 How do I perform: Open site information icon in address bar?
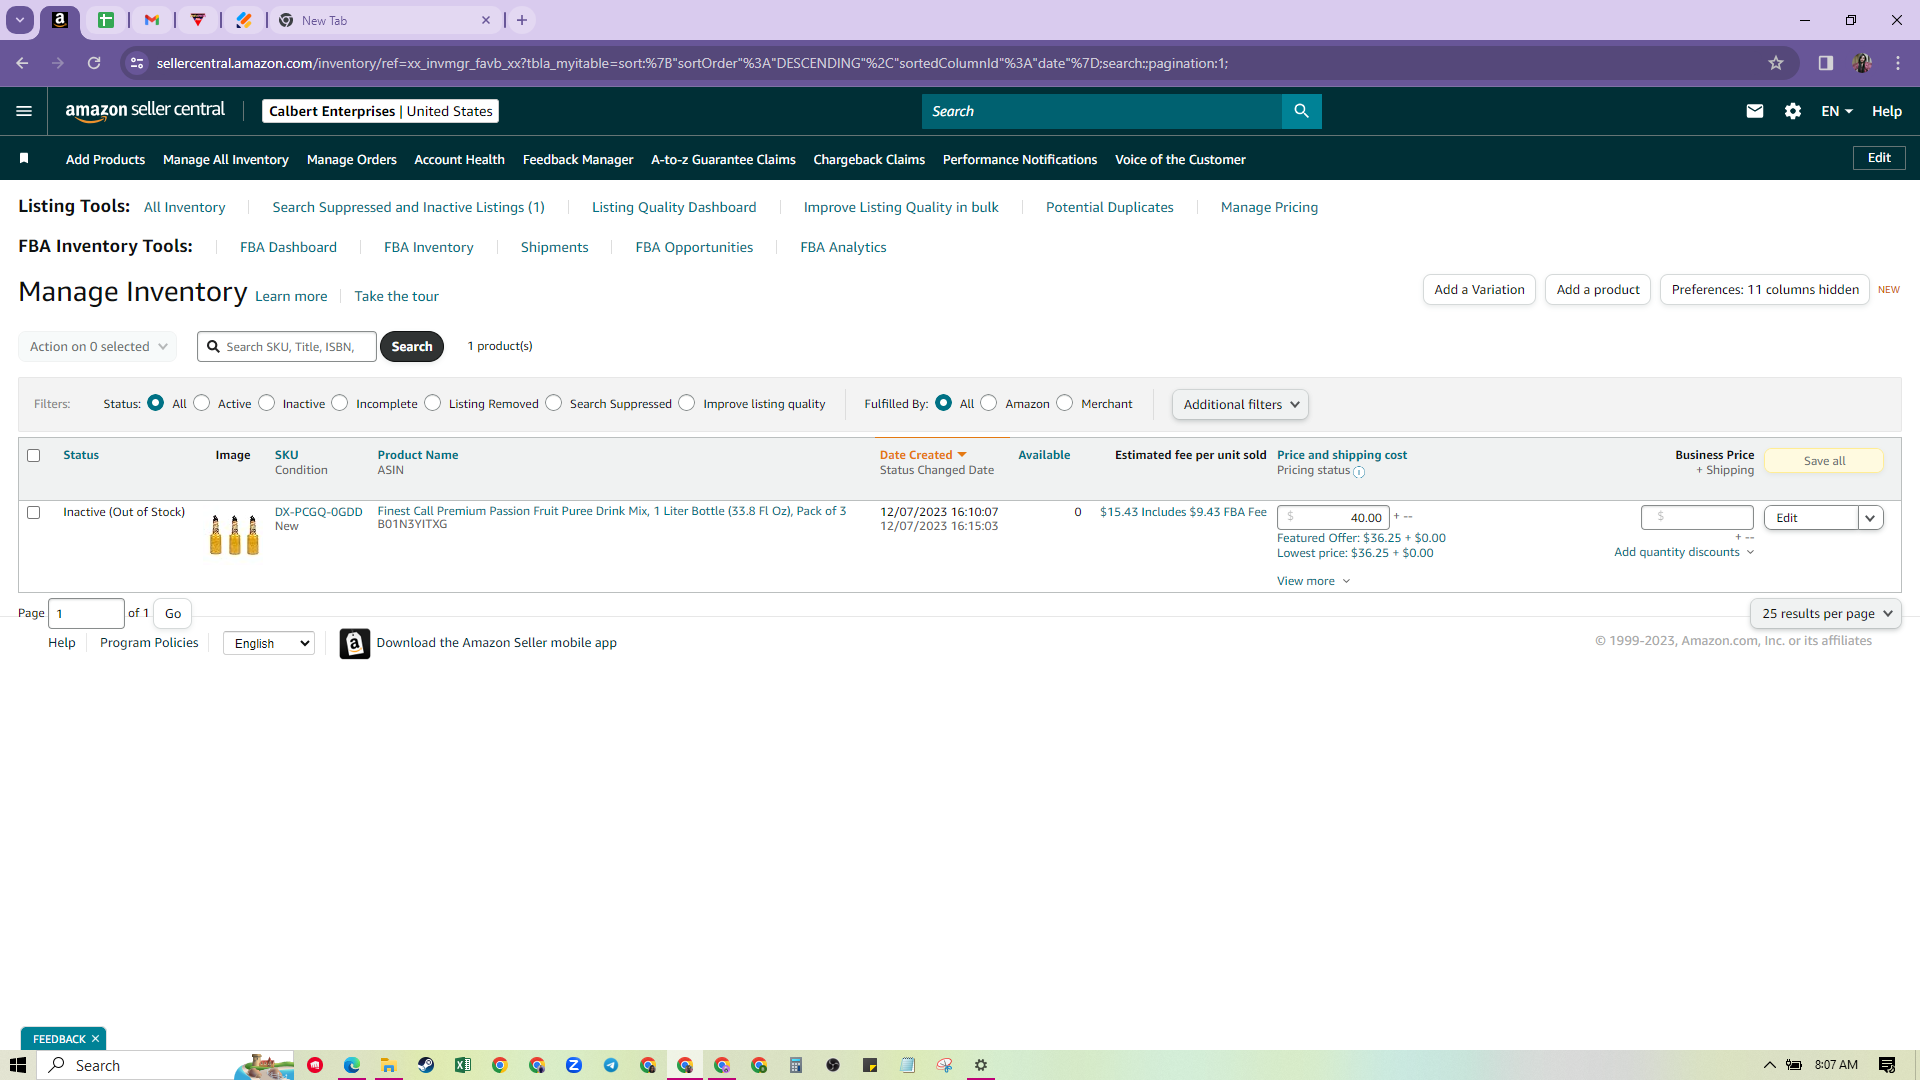137,63
